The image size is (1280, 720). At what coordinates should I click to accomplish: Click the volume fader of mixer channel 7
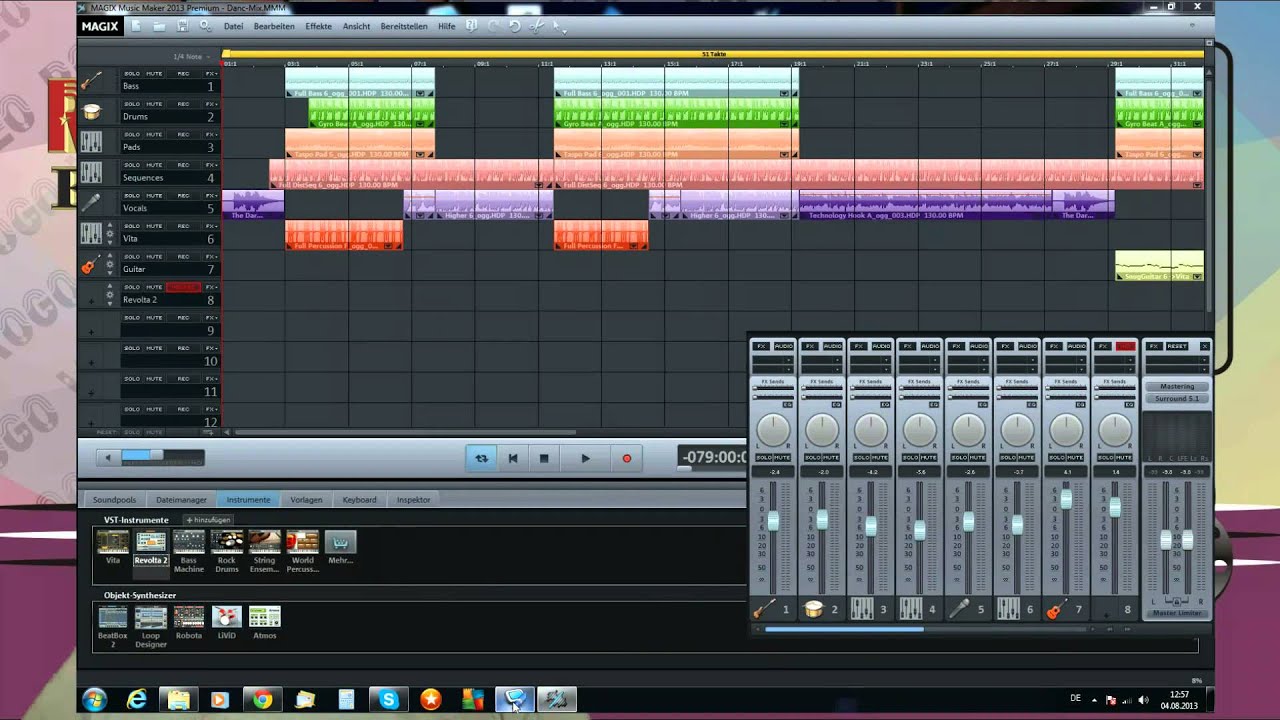[1066, 497]
